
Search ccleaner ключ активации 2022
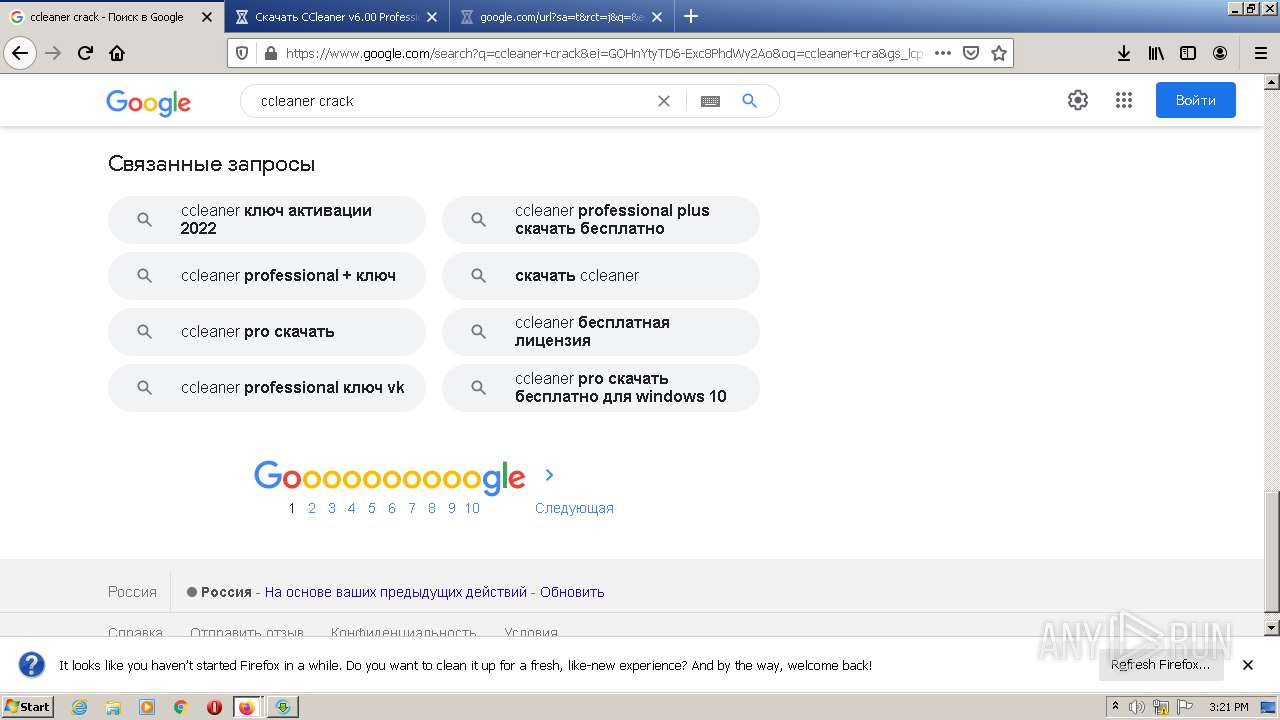pos(267,219)
